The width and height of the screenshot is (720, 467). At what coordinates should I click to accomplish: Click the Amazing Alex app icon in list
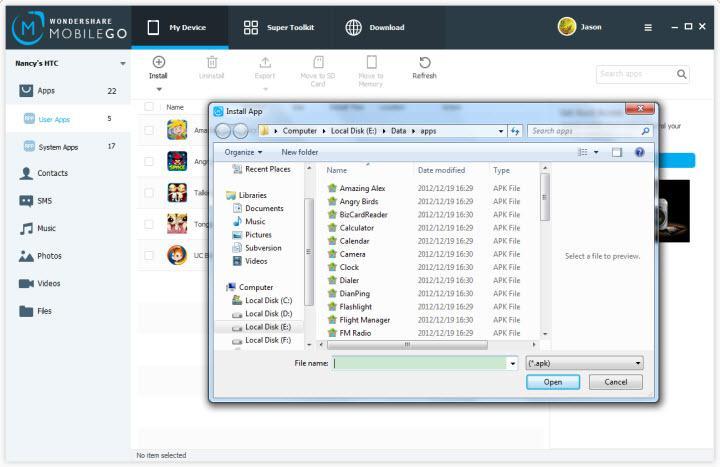coord(177,130)
